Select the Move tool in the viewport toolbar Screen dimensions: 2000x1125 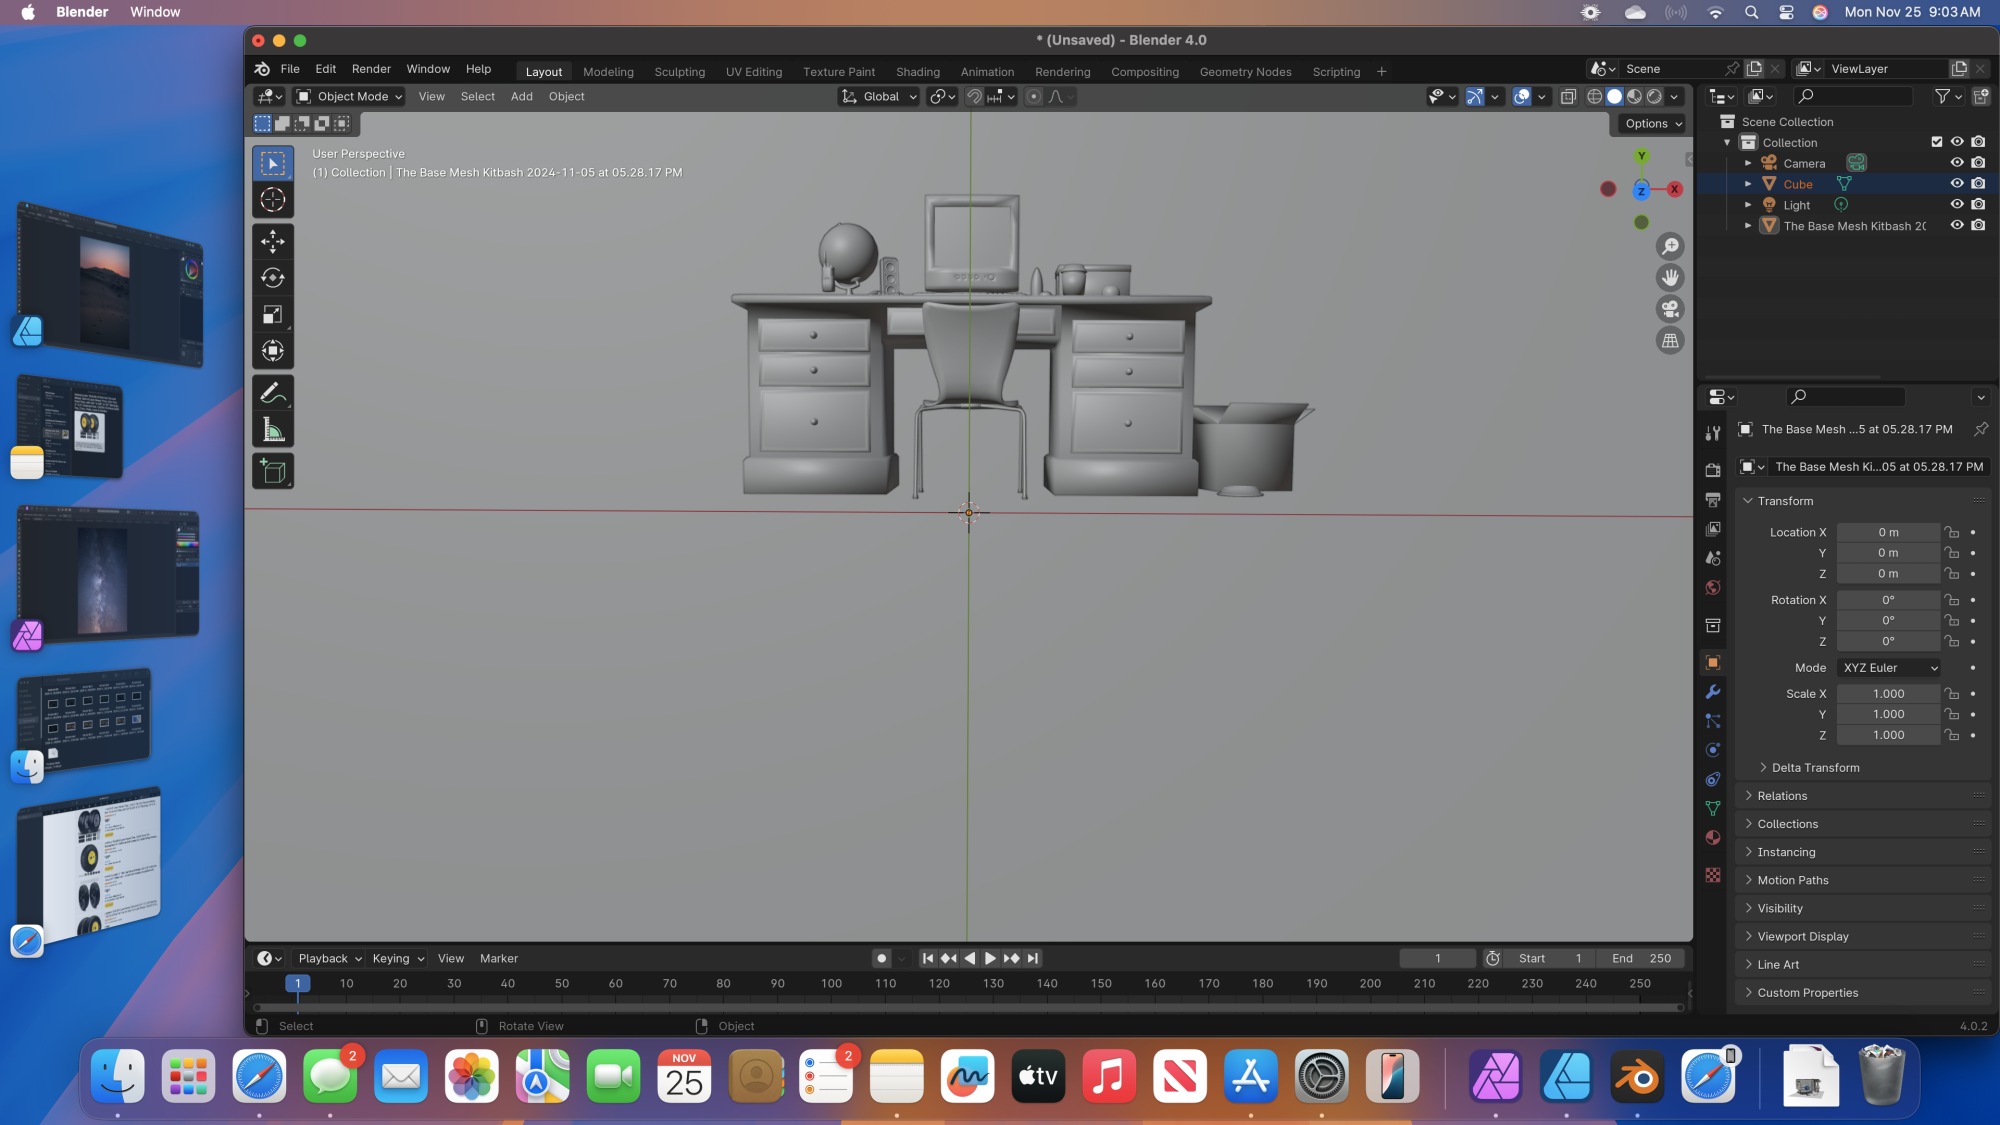click(273, 241)
